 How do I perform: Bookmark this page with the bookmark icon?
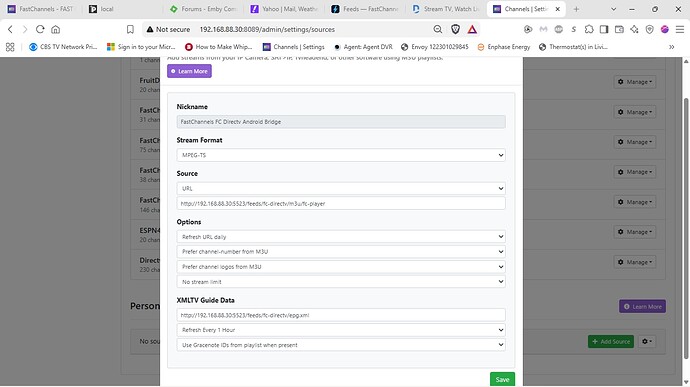tap(130, 29)
